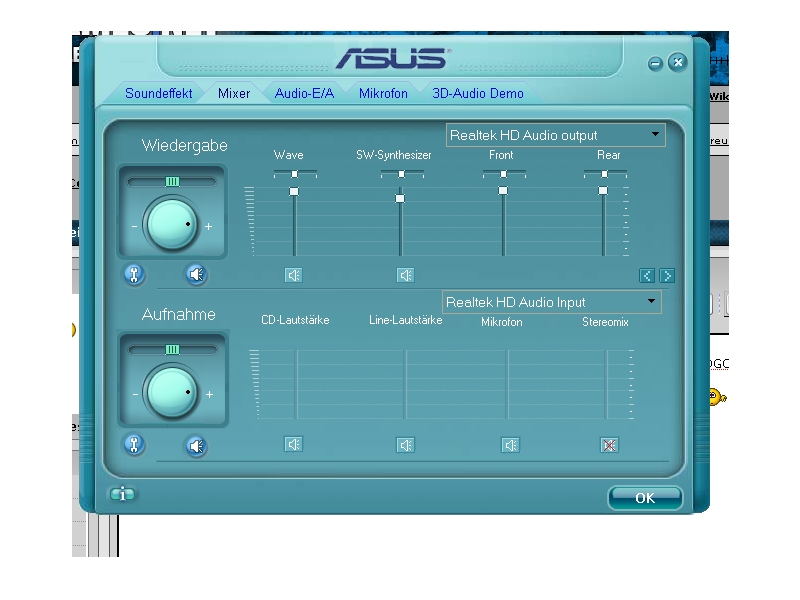Click the Mikrofon volume slider track
Screen dimensions: 800x600
[x=508, y=384]
